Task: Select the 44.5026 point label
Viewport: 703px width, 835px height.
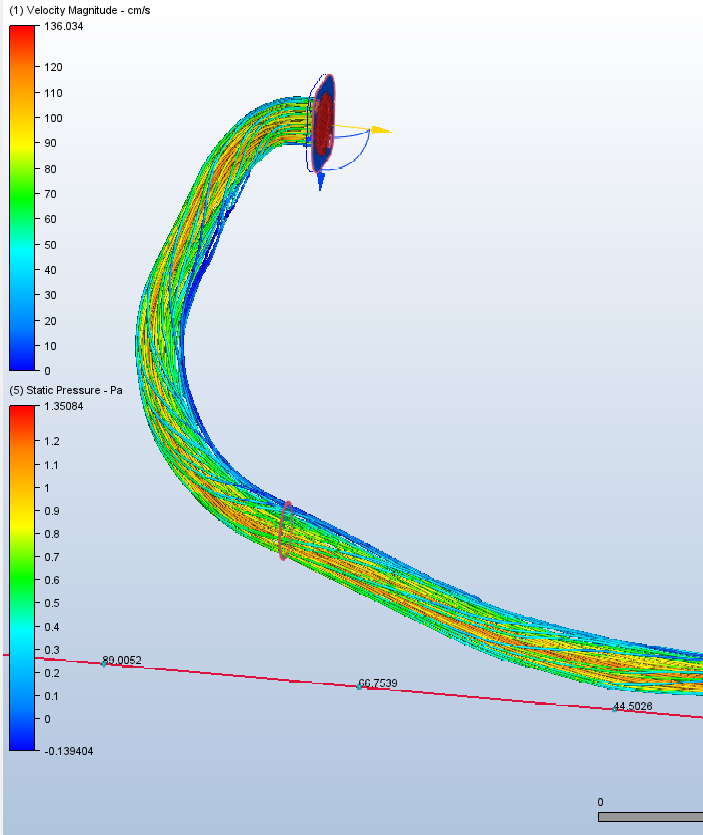Action: (633, 706)
